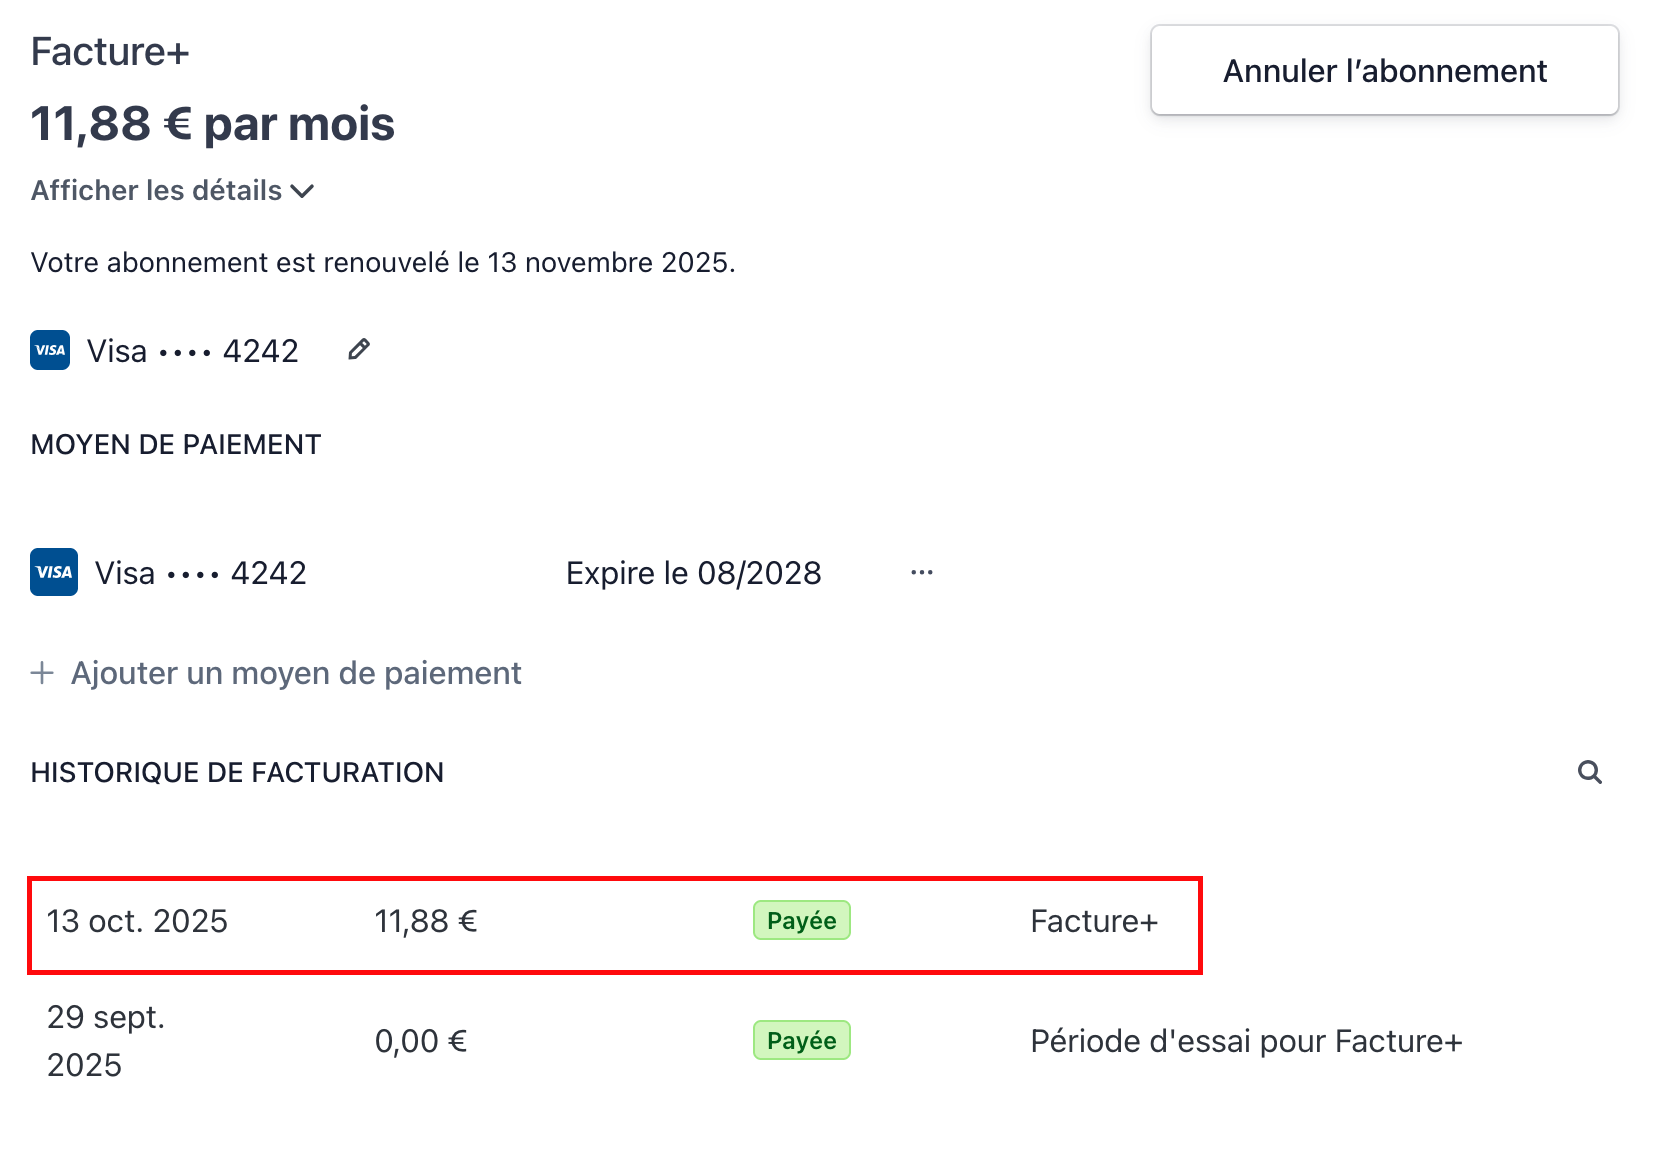Click Annuler l'abonnement button

click(1384, 71)
